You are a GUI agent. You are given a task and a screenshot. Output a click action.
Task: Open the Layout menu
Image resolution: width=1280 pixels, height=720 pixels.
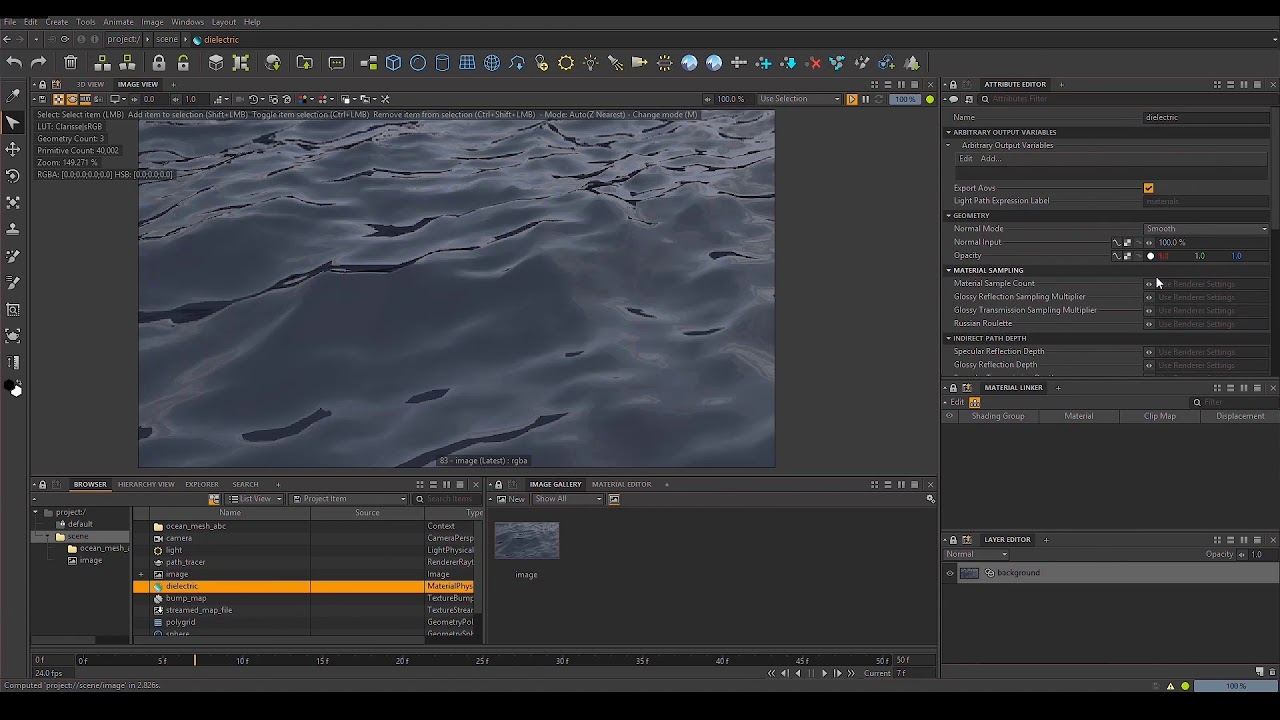[x=224, y=22]
